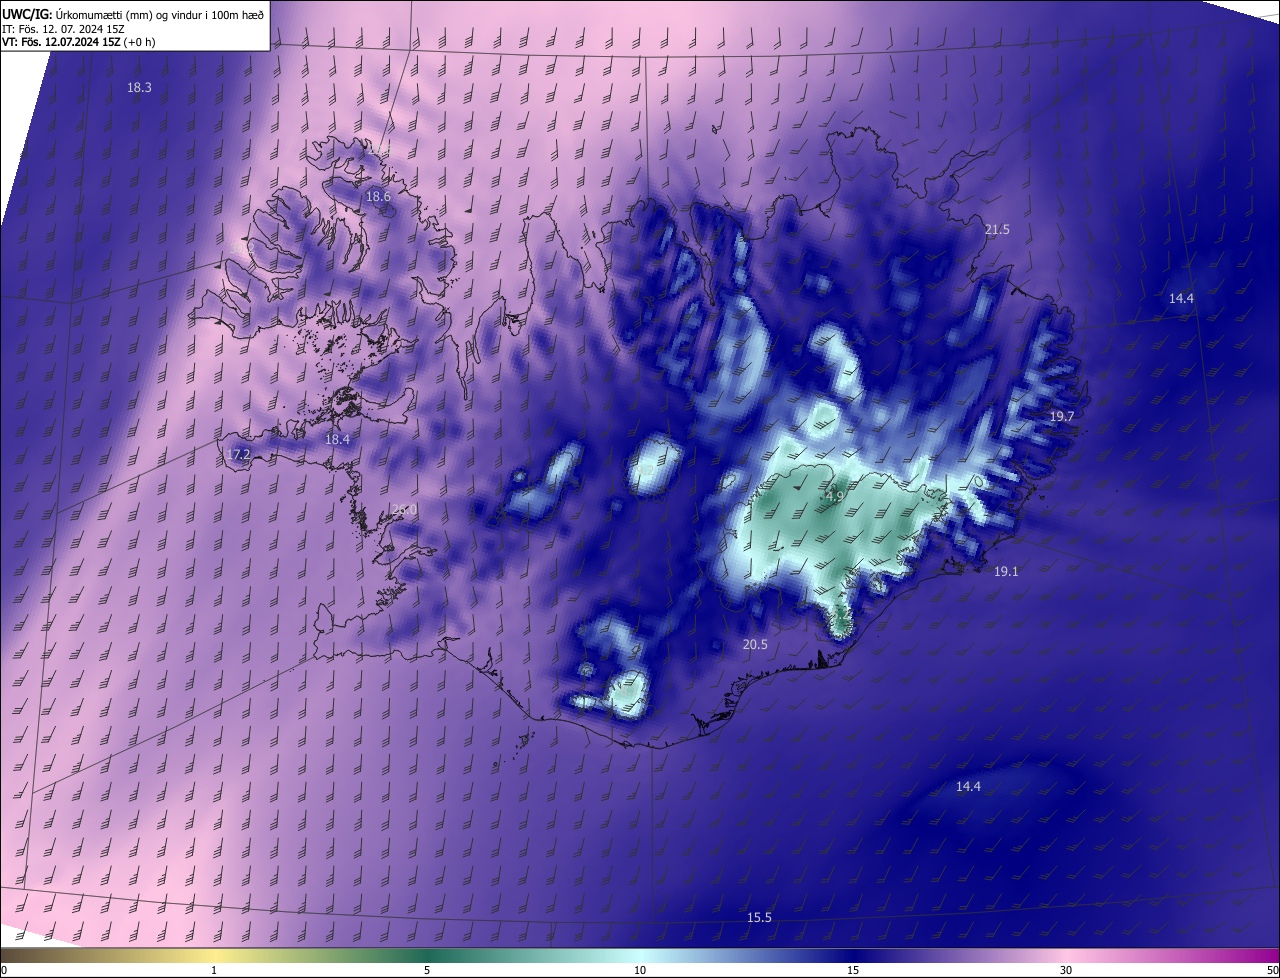Click the 18.6 value in the Westfjords

coord(378,197)
